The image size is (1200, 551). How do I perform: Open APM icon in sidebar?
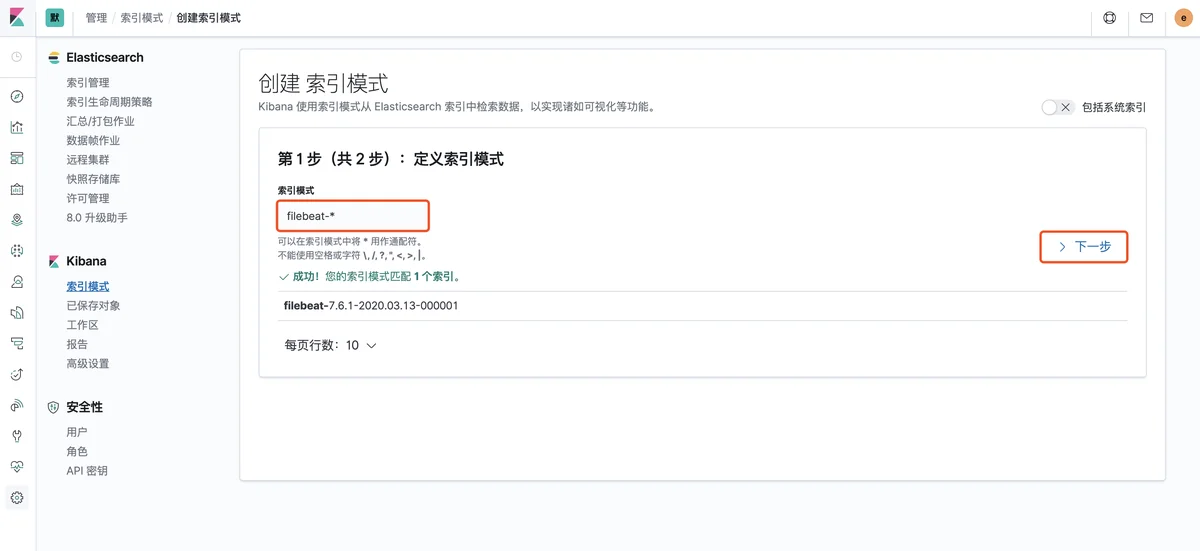pos(17,344)
